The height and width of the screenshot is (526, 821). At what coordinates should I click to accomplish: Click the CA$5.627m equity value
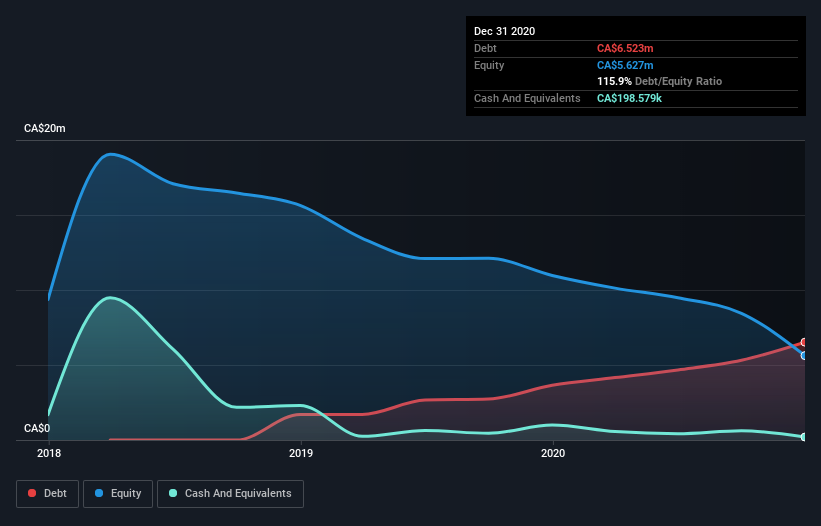[625, 65]
